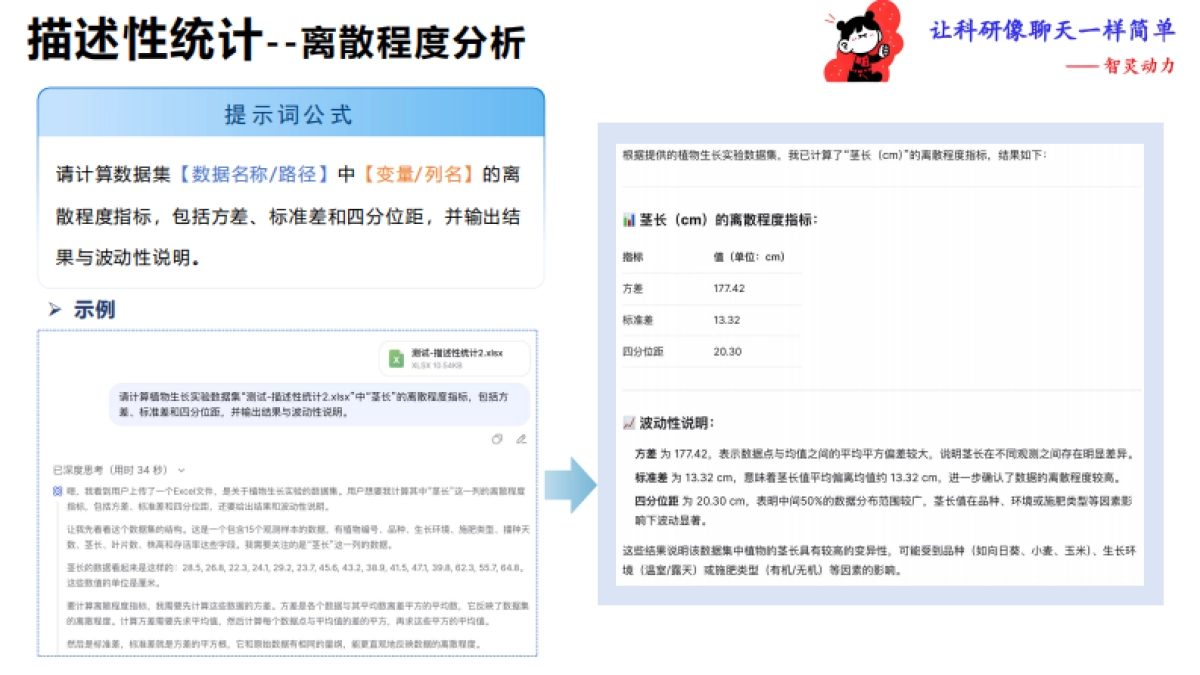Click the green Excel file icon
This screenshot has width=1200, height=675.
pyautogui.click(x=396, y=359)
